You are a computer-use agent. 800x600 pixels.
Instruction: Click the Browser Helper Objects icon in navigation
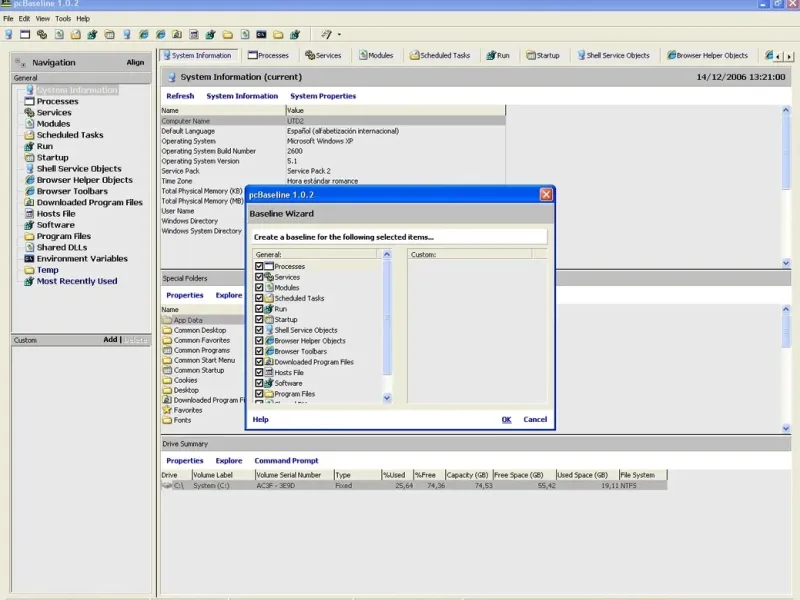(29, 180)
